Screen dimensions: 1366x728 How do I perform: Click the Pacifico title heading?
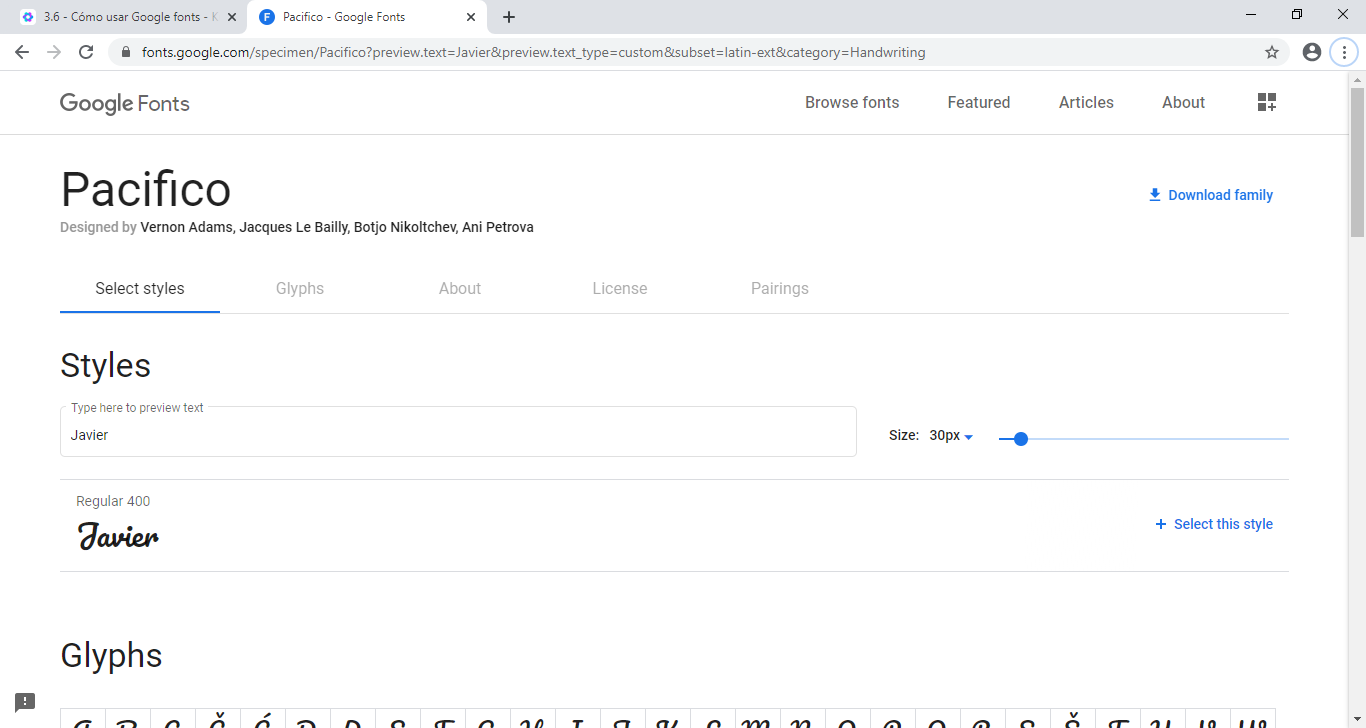click(x=146, y=190)
